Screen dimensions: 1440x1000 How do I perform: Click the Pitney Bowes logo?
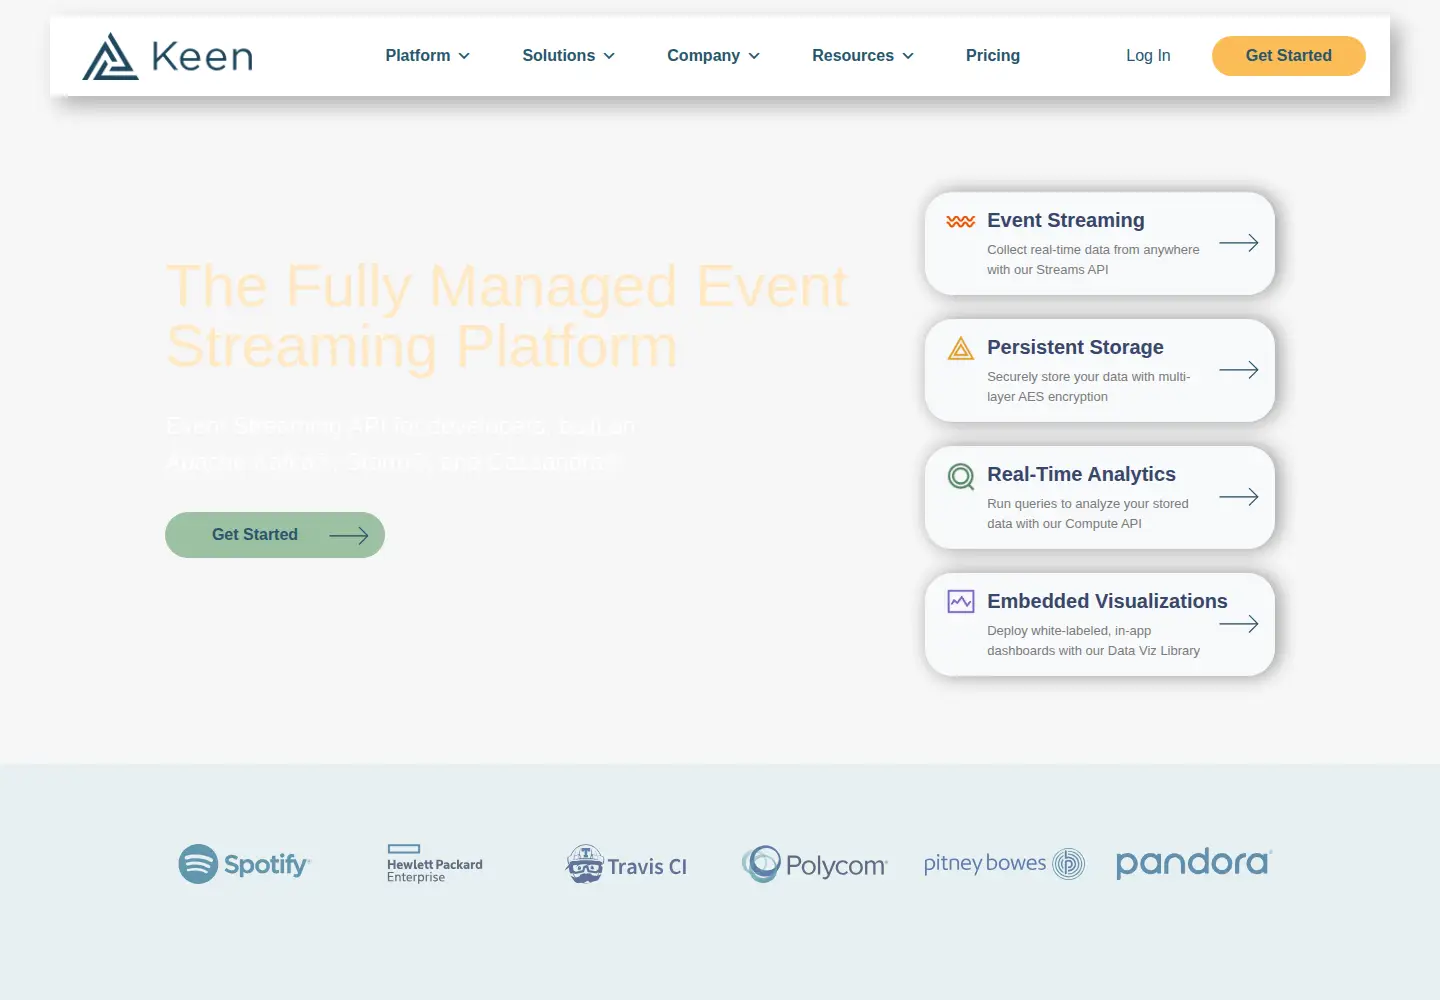point(1004,863)
